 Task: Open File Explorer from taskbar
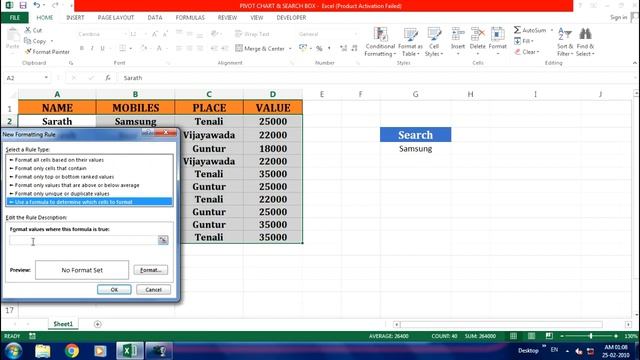click(42, 351)
